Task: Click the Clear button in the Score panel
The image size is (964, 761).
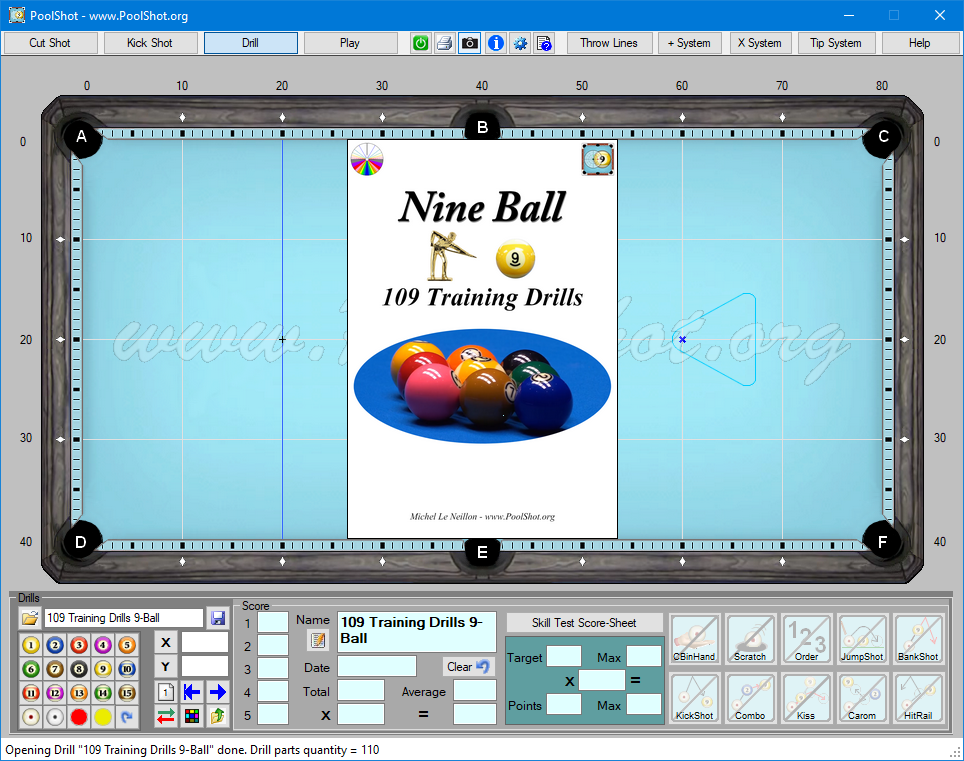Action: 468,666
